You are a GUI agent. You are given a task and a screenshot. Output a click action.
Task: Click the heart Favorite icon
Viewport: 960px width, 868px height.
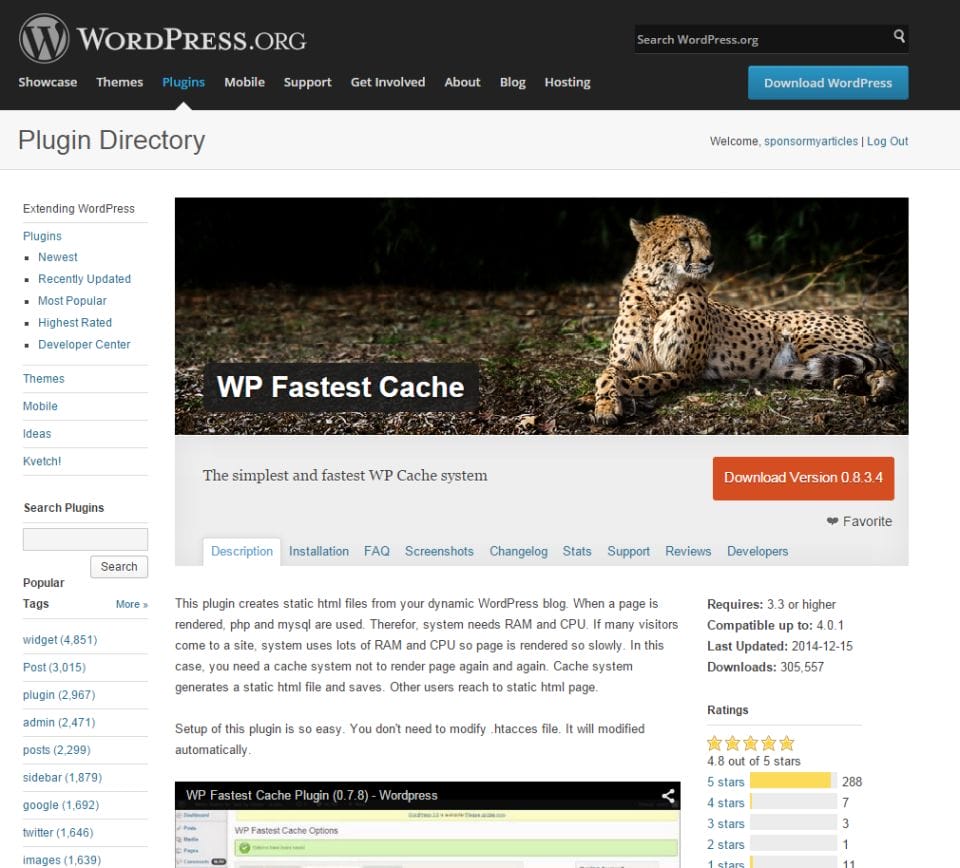click(832, 521)
